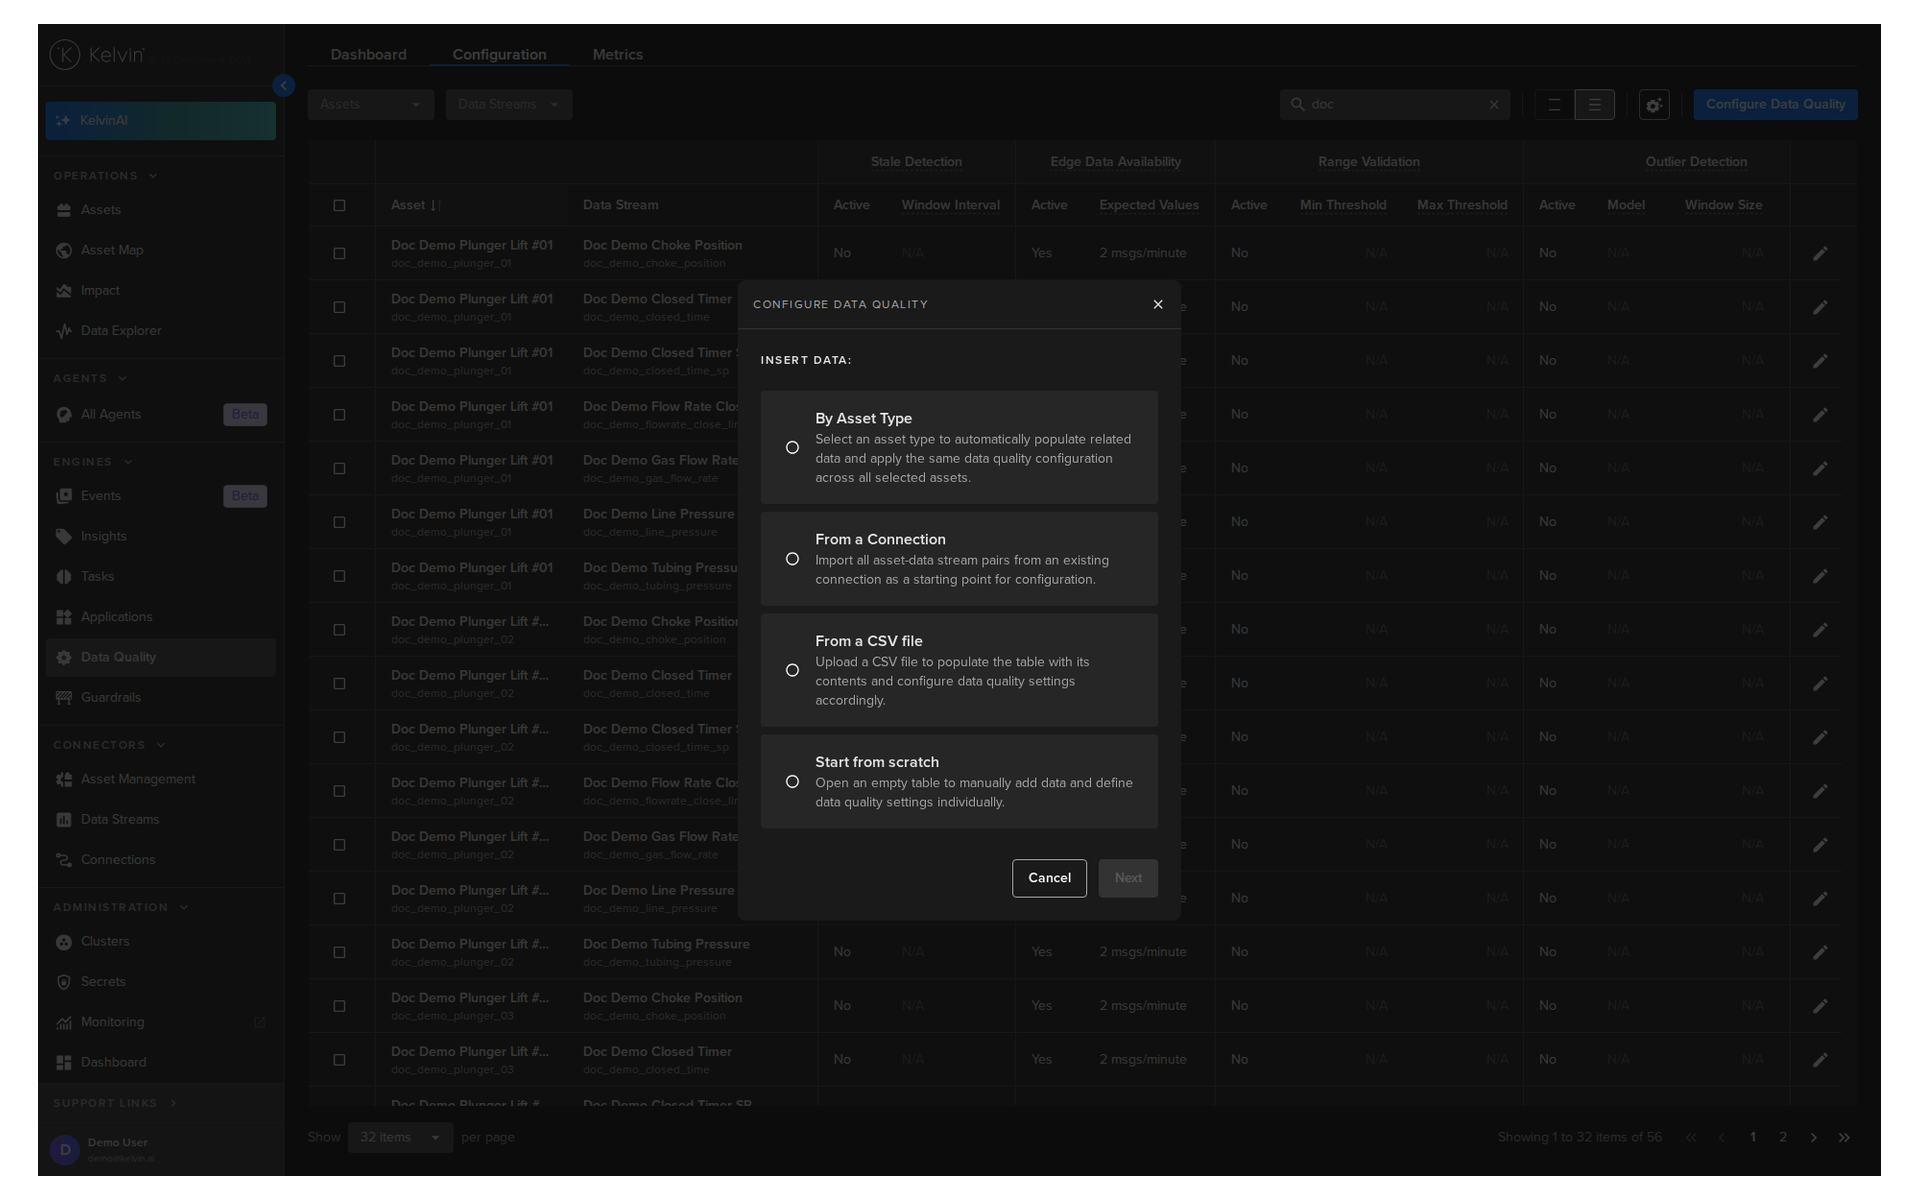The width and height of the screenshot is (1920, 1200).
Task: Open Assets from the sidebar
Action: 160,210
